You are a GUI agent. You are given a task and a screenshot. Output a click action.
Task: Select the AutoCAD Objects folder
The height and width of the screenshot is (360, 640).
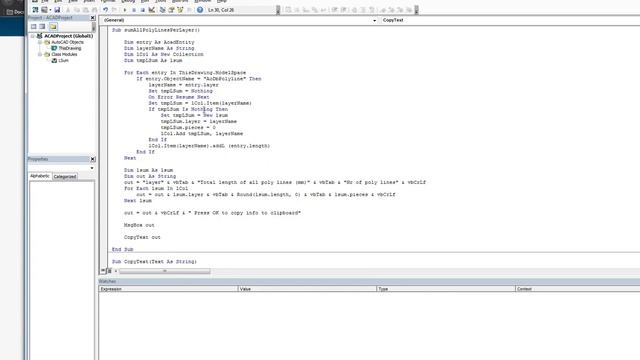(x=67, y=42)
